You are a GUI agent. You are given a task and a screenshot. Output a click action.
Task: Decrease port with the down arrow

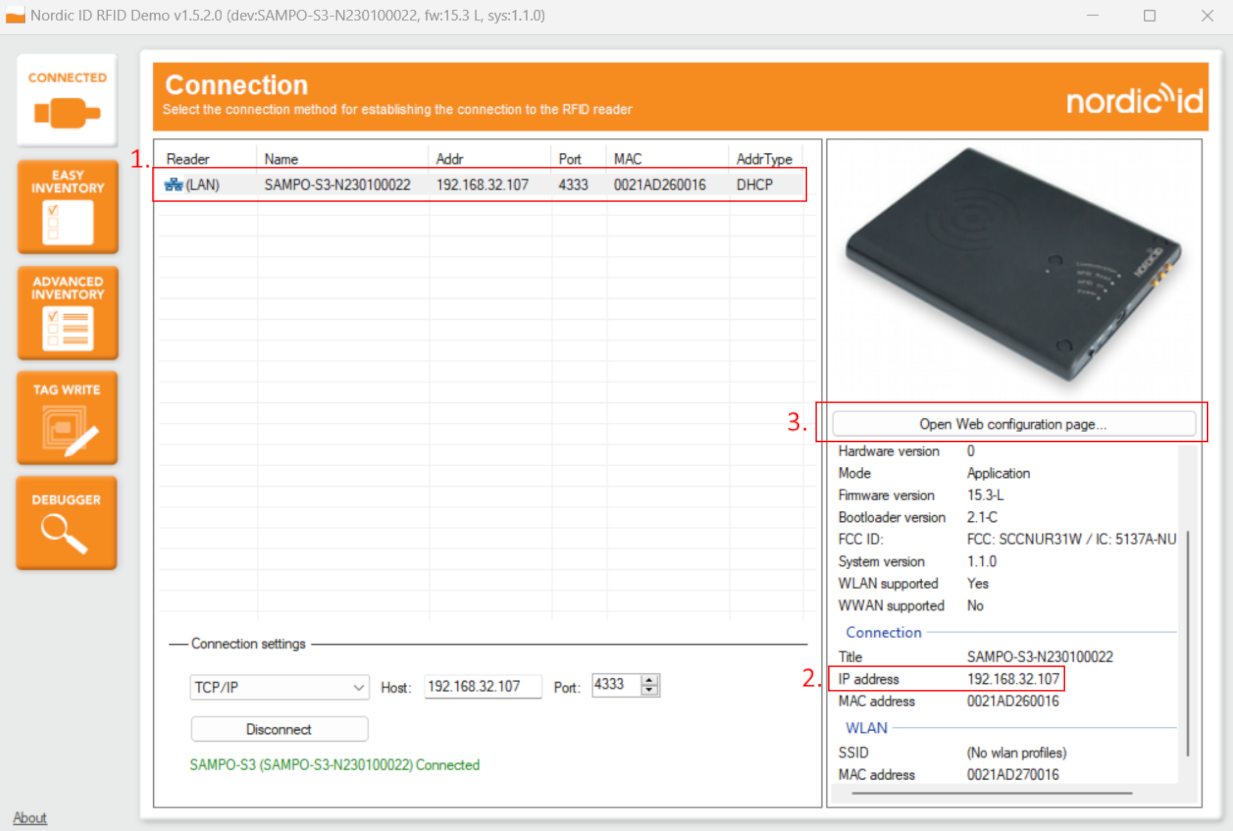click(651, 691)
